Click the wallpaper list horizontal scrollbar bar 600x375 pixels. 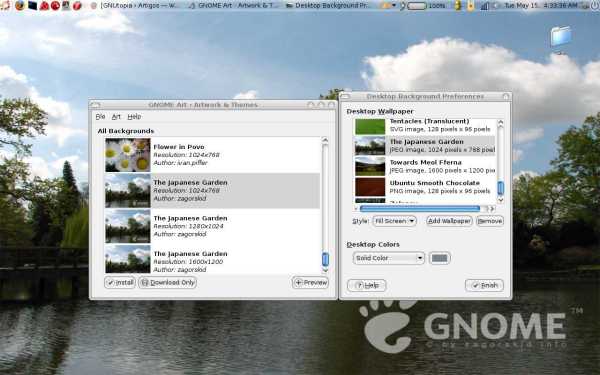(x=420, y=209)
